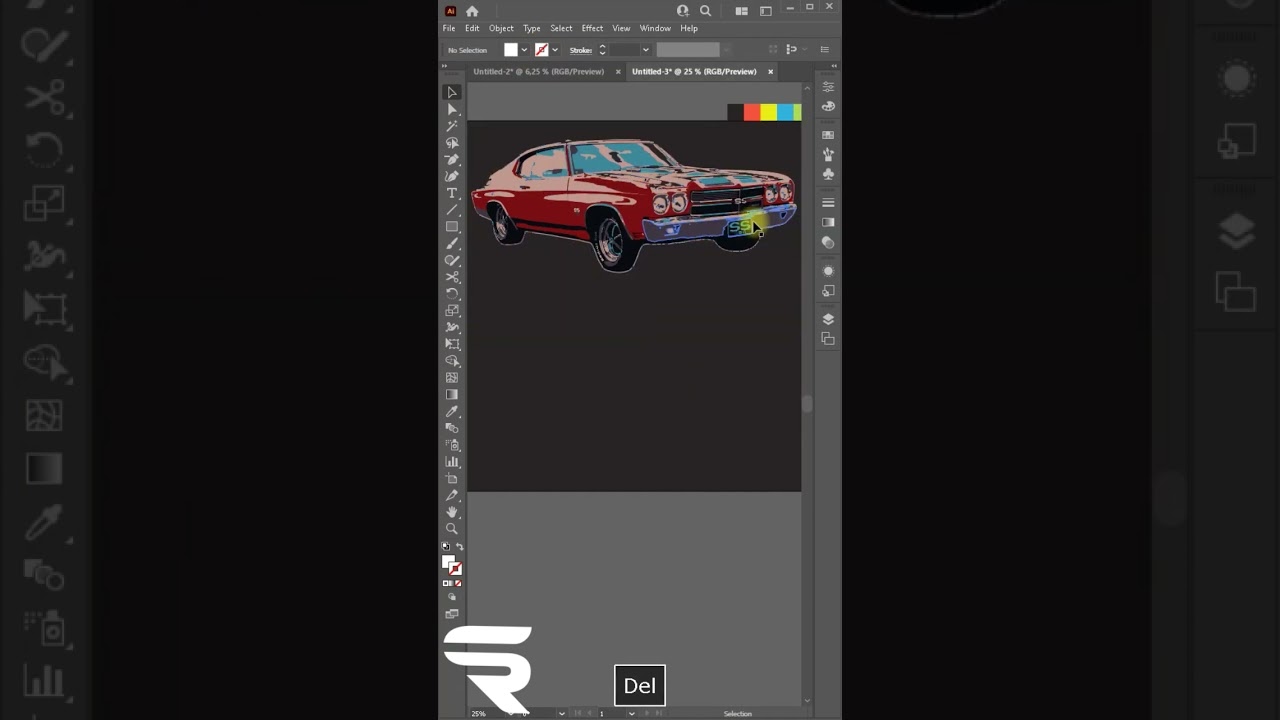The width and height of the screenshot is (1280, 720).
Task: Swap fill and stroke colors
Action: click(459, 547)
